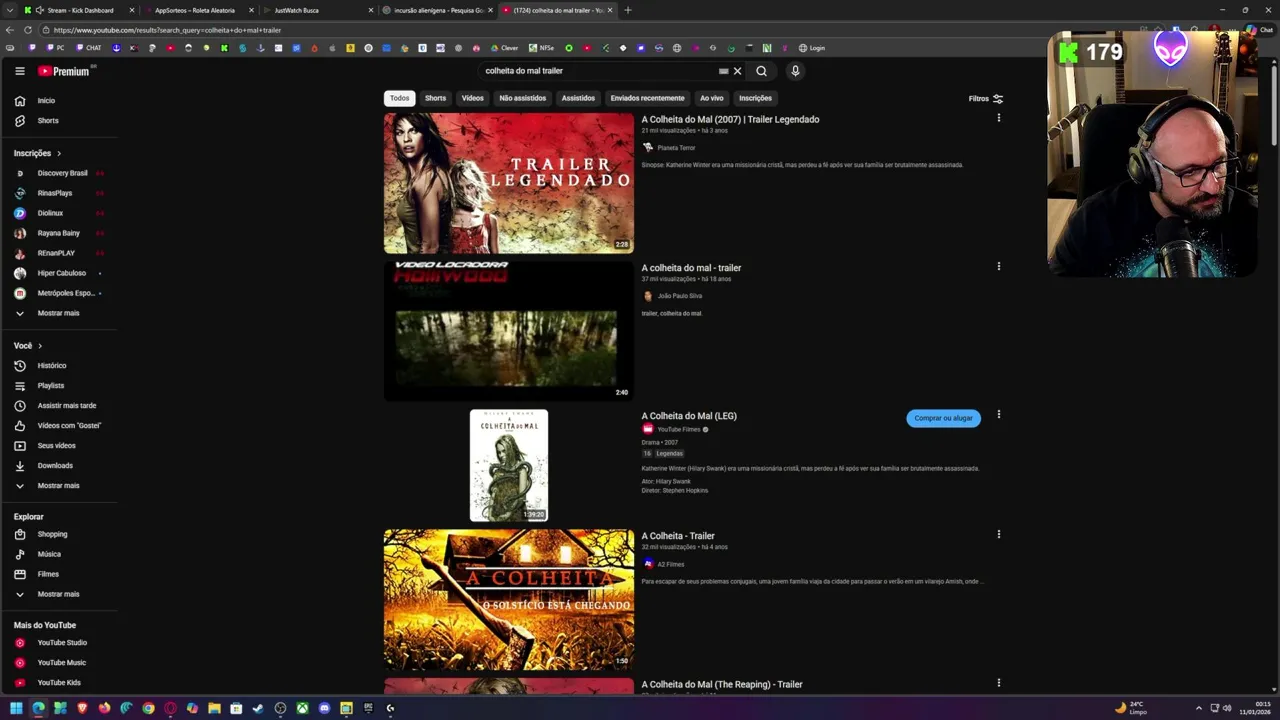Open Windows Start menu

[x=16, y=708]
